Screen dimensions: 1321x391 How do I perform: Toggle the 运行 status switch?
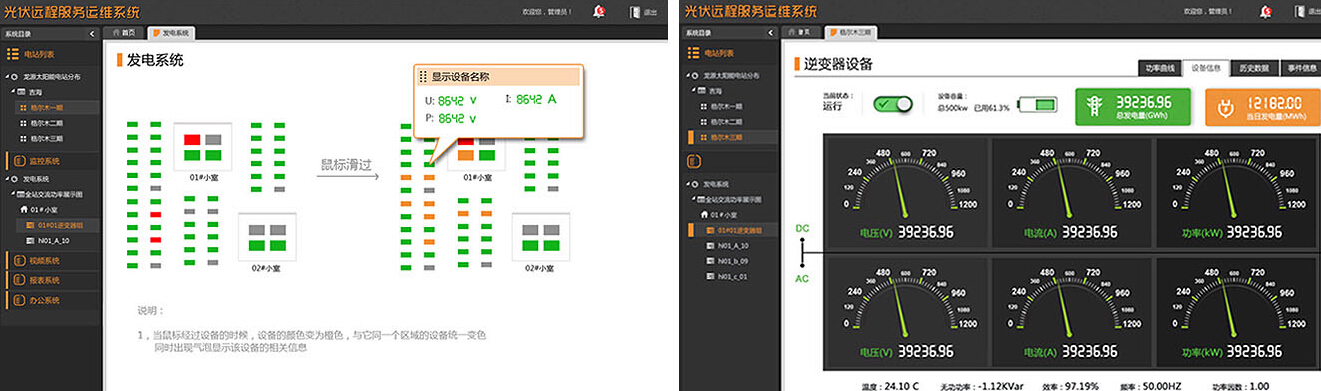point(893,104)
